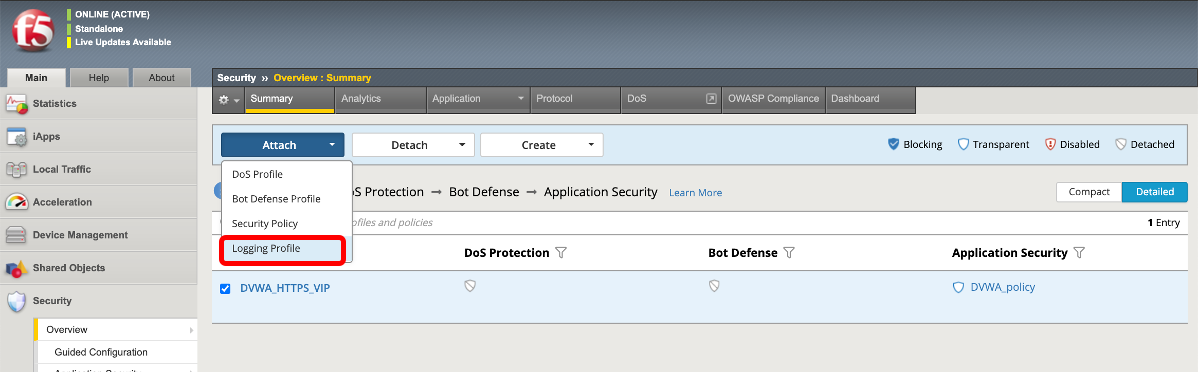The image size is (1198, 372).
Task: Click detached shield in Bot Defense cell
Action: coord(714,286)
